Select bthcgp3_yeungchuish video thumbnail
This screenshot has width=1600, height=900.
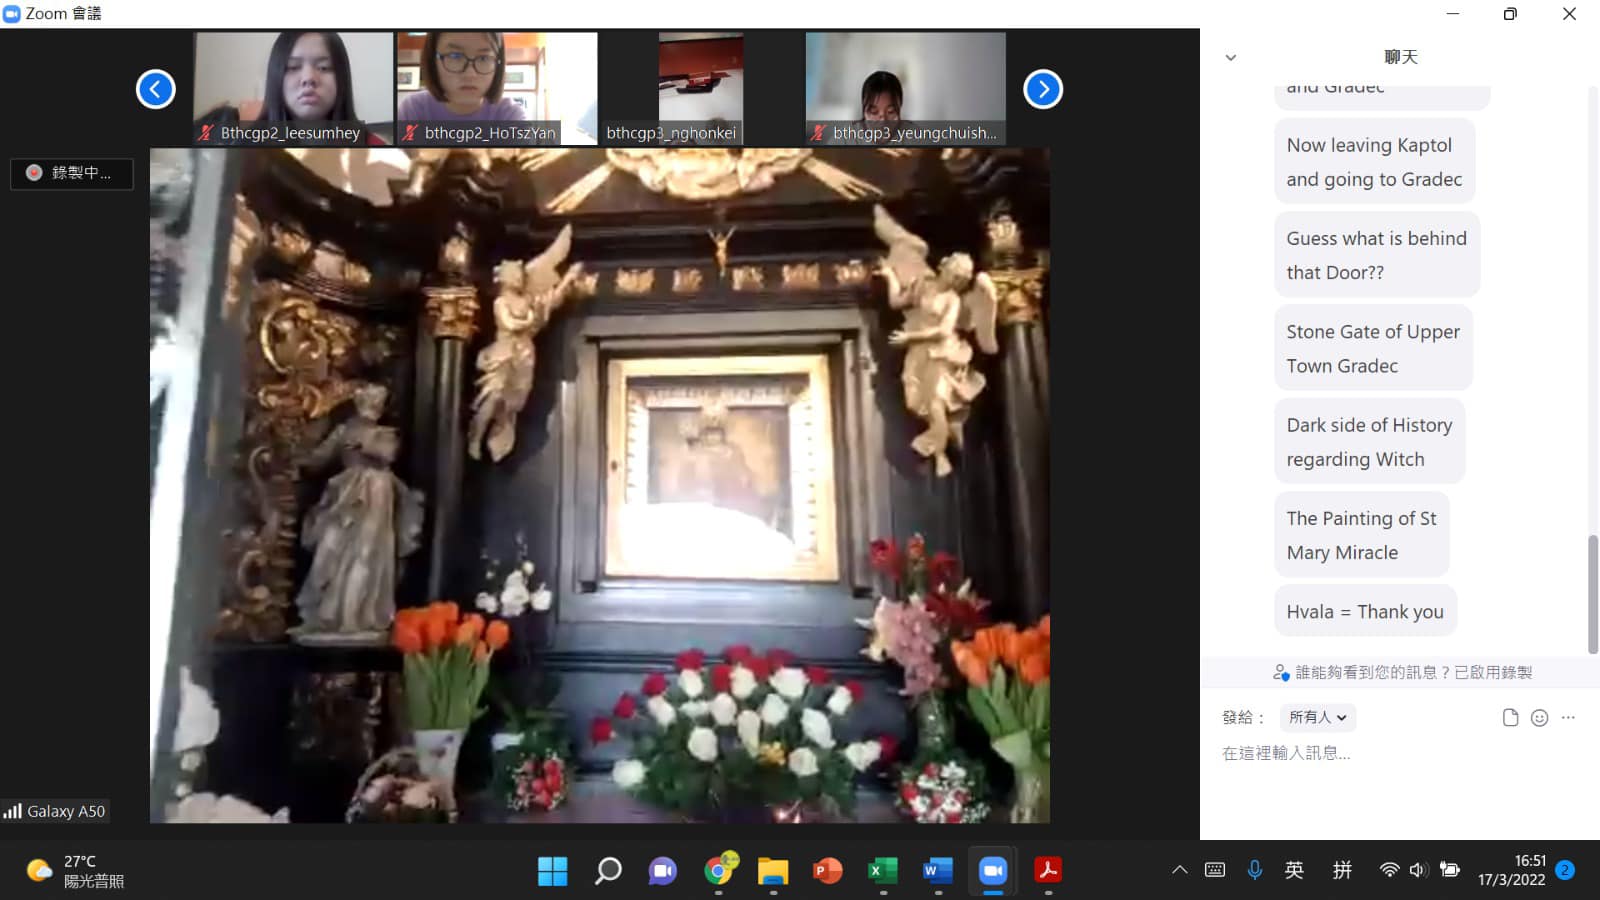pos(905,89)
